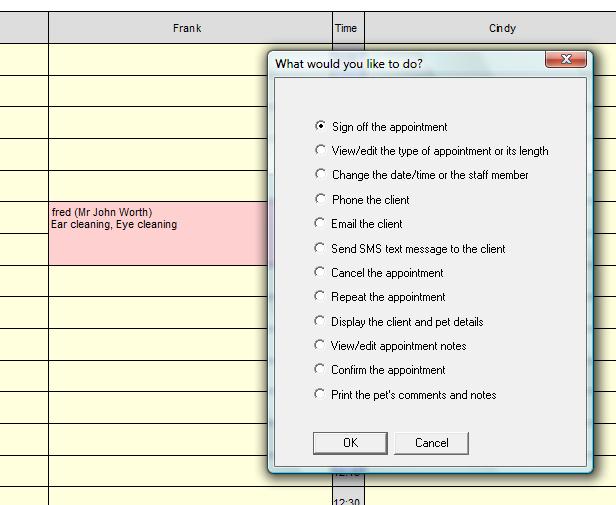Viewport: 616px width, 505px height.
Task: Click the Time column header
Action: 346,28
